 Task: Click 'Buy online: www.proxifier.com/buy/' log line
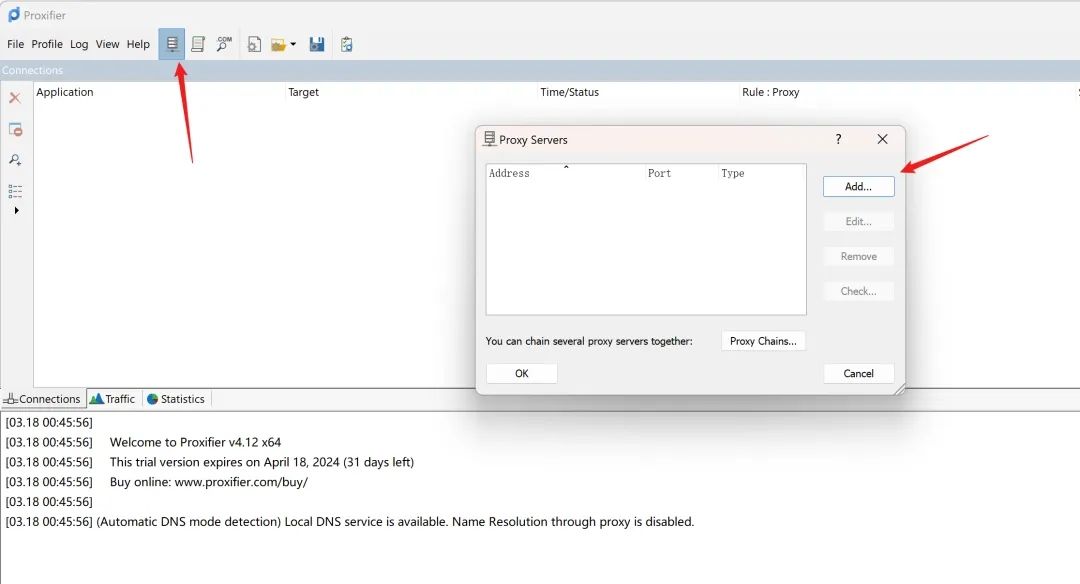coord(209,482)
